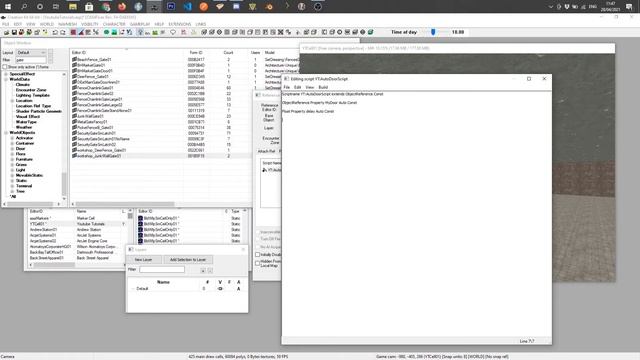640x360 pixels.
Task: Adjust the Time of day slider
Action: tap(433, 32)
